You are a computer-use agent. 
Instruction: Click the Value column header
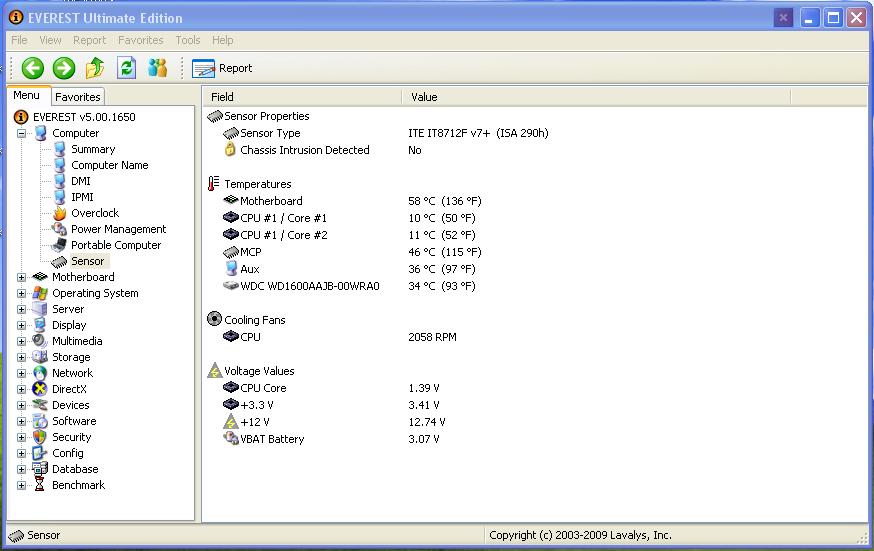(x=595, y=97)
